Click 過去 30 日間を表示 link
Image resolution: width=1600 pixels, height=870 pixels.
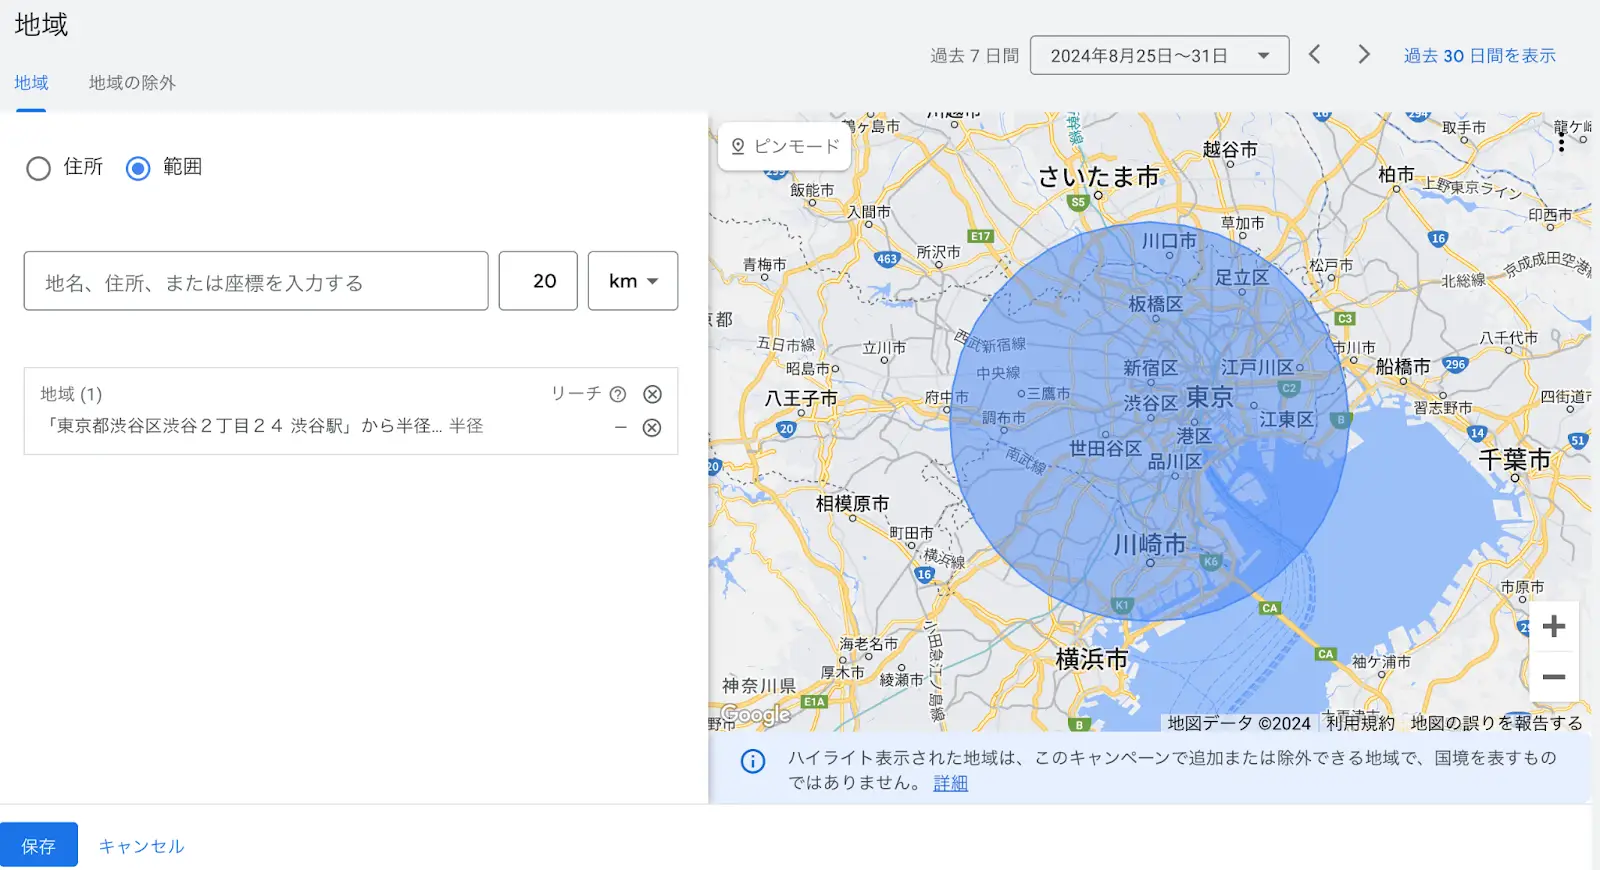tap(1479, 56)
